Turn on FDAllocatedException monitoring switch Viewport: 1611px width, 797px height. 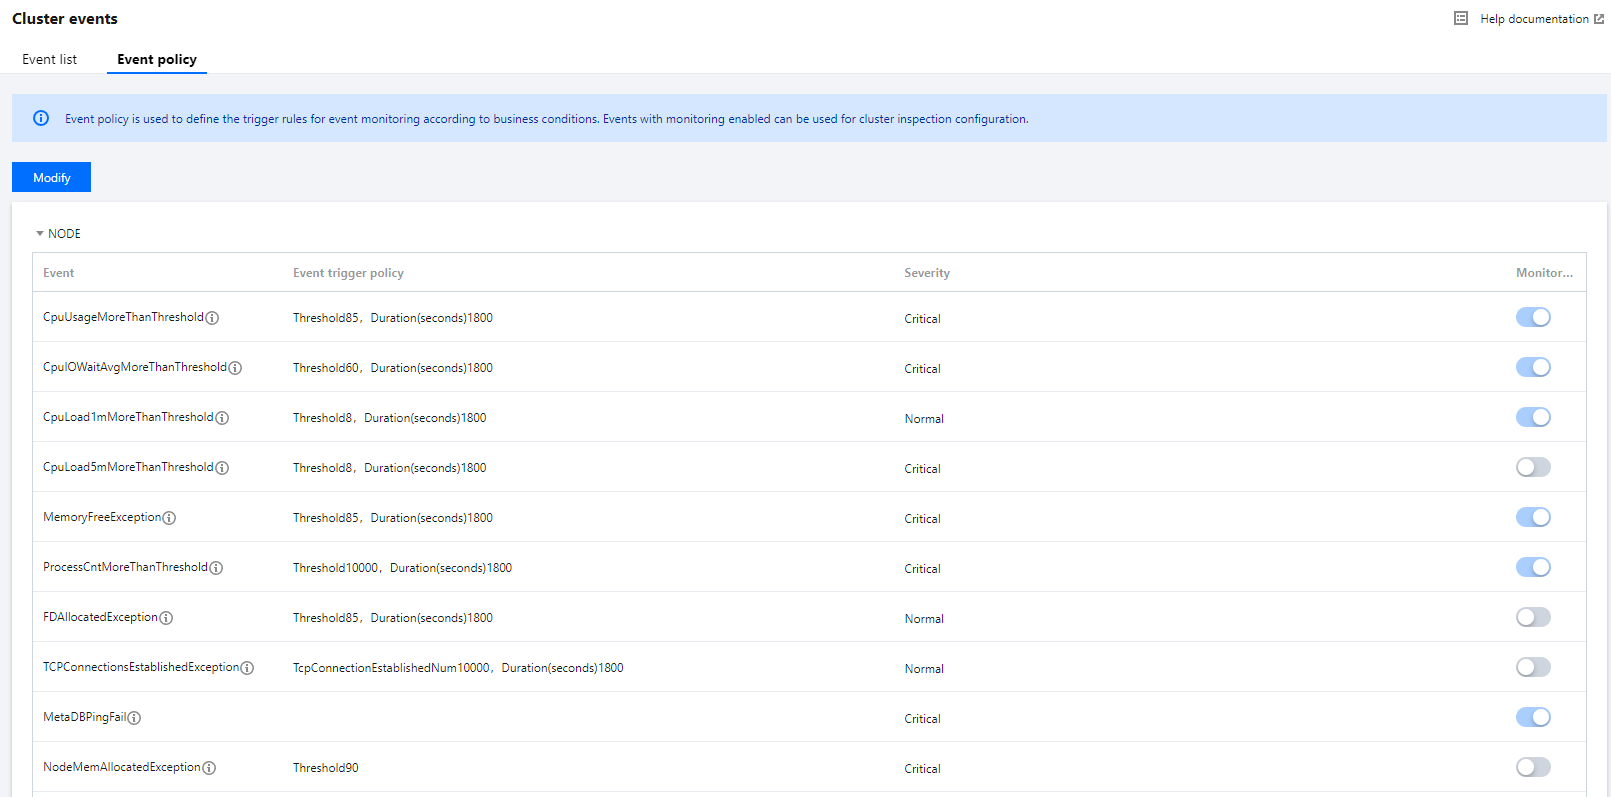(1532, 617)
